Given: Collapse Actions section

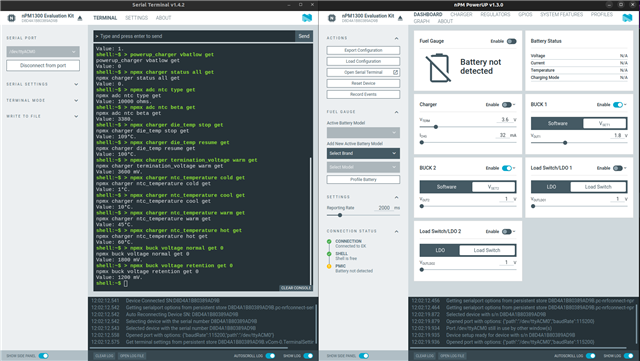Looking at the screenshot, I should click(396, 38).
